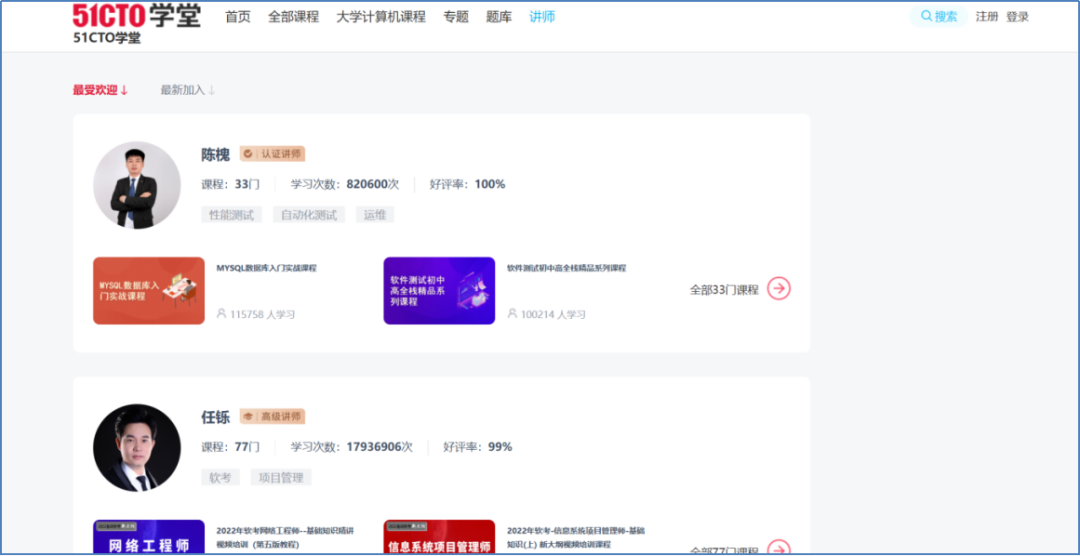This screenshot has height=556, width=1080.
Task: Open 大学计算机课程 in the top menu
Action: point(380,17)
